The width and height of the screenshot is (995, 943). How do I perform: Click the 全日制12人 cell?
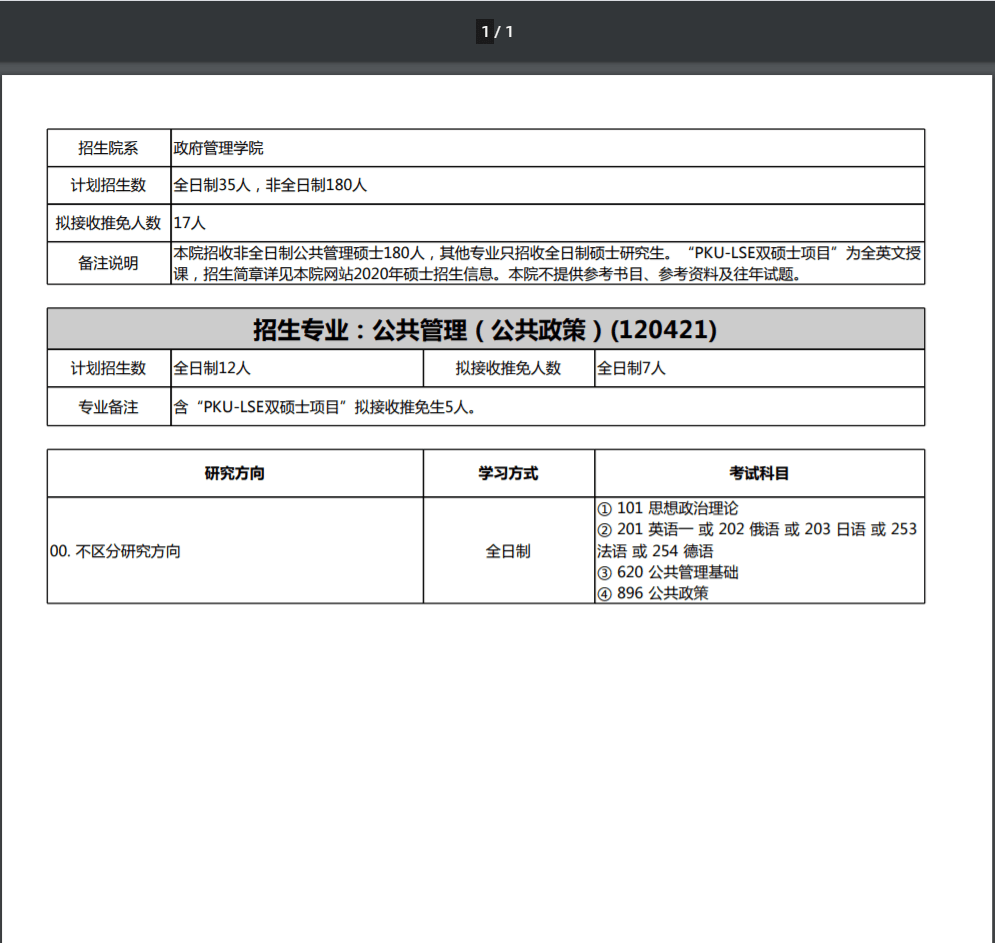212,368
